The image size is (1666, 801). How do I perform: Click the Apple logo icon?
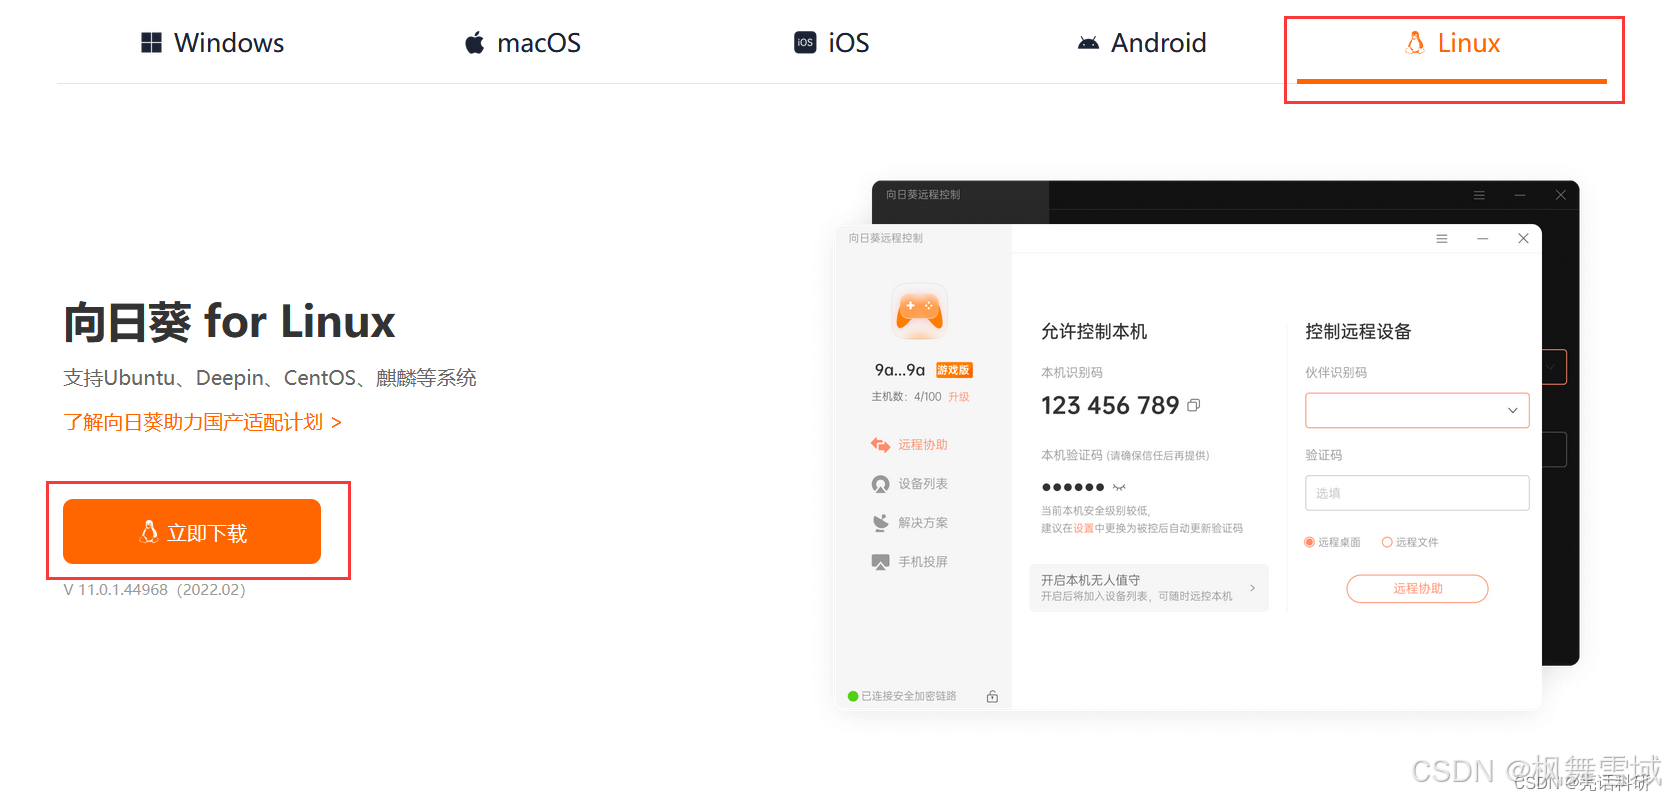[474, 43]
